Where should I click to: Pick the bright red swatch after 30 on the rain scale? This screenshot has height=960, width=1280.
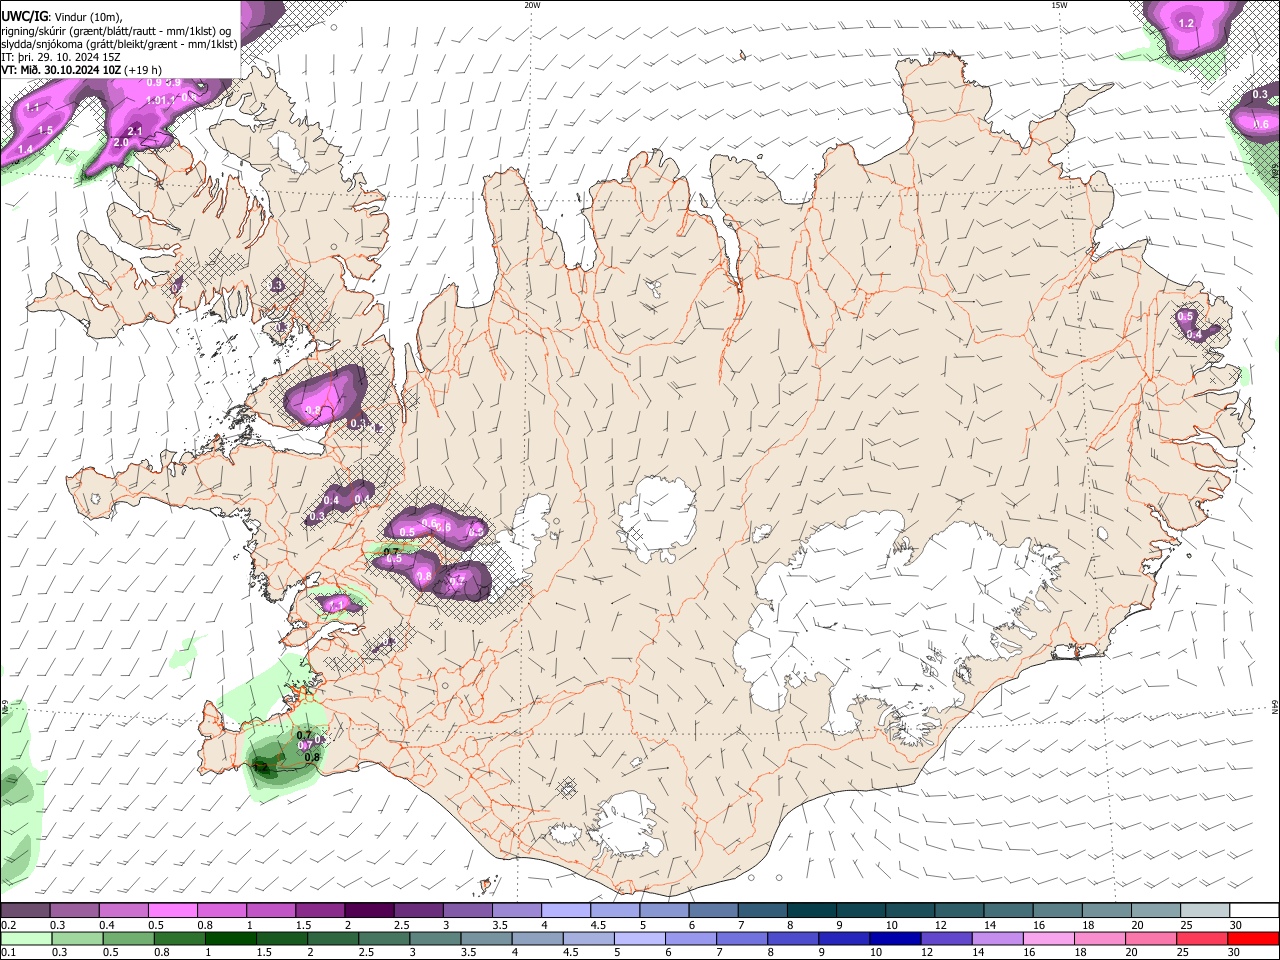click(1254, 938)
